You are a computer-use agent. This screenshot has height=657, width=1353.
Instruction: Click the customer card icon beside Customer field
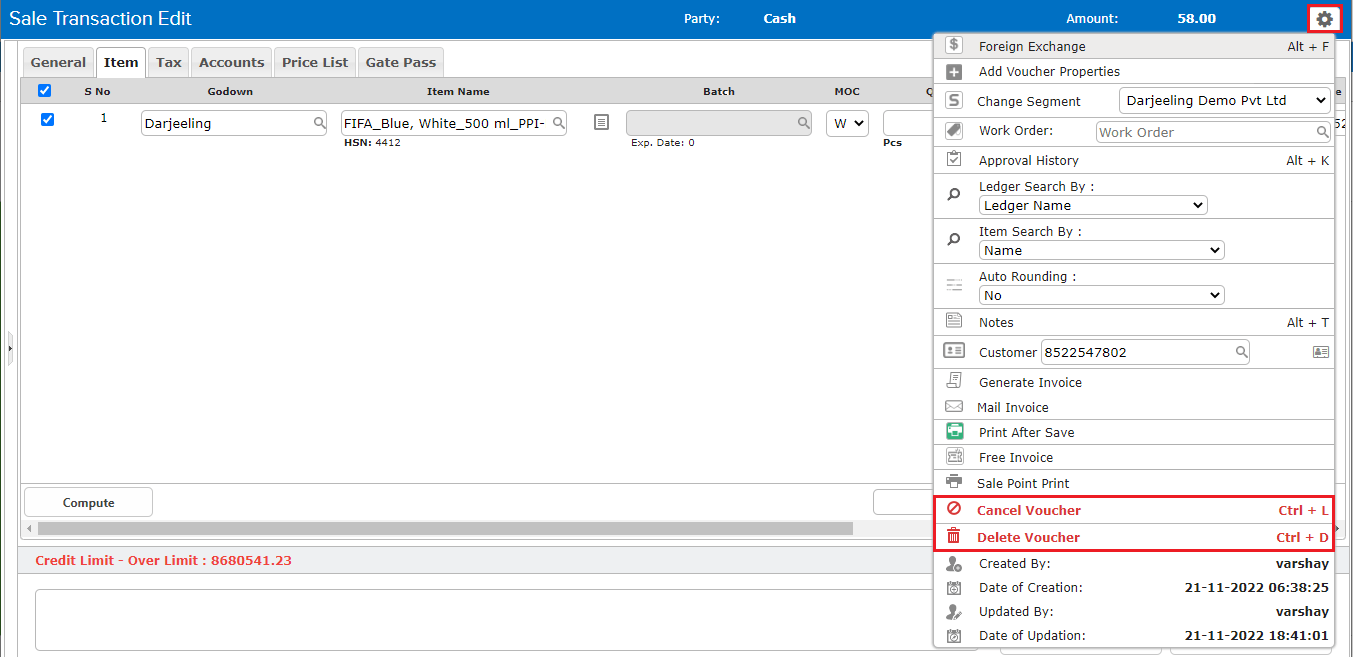[x=1320, y=352]
